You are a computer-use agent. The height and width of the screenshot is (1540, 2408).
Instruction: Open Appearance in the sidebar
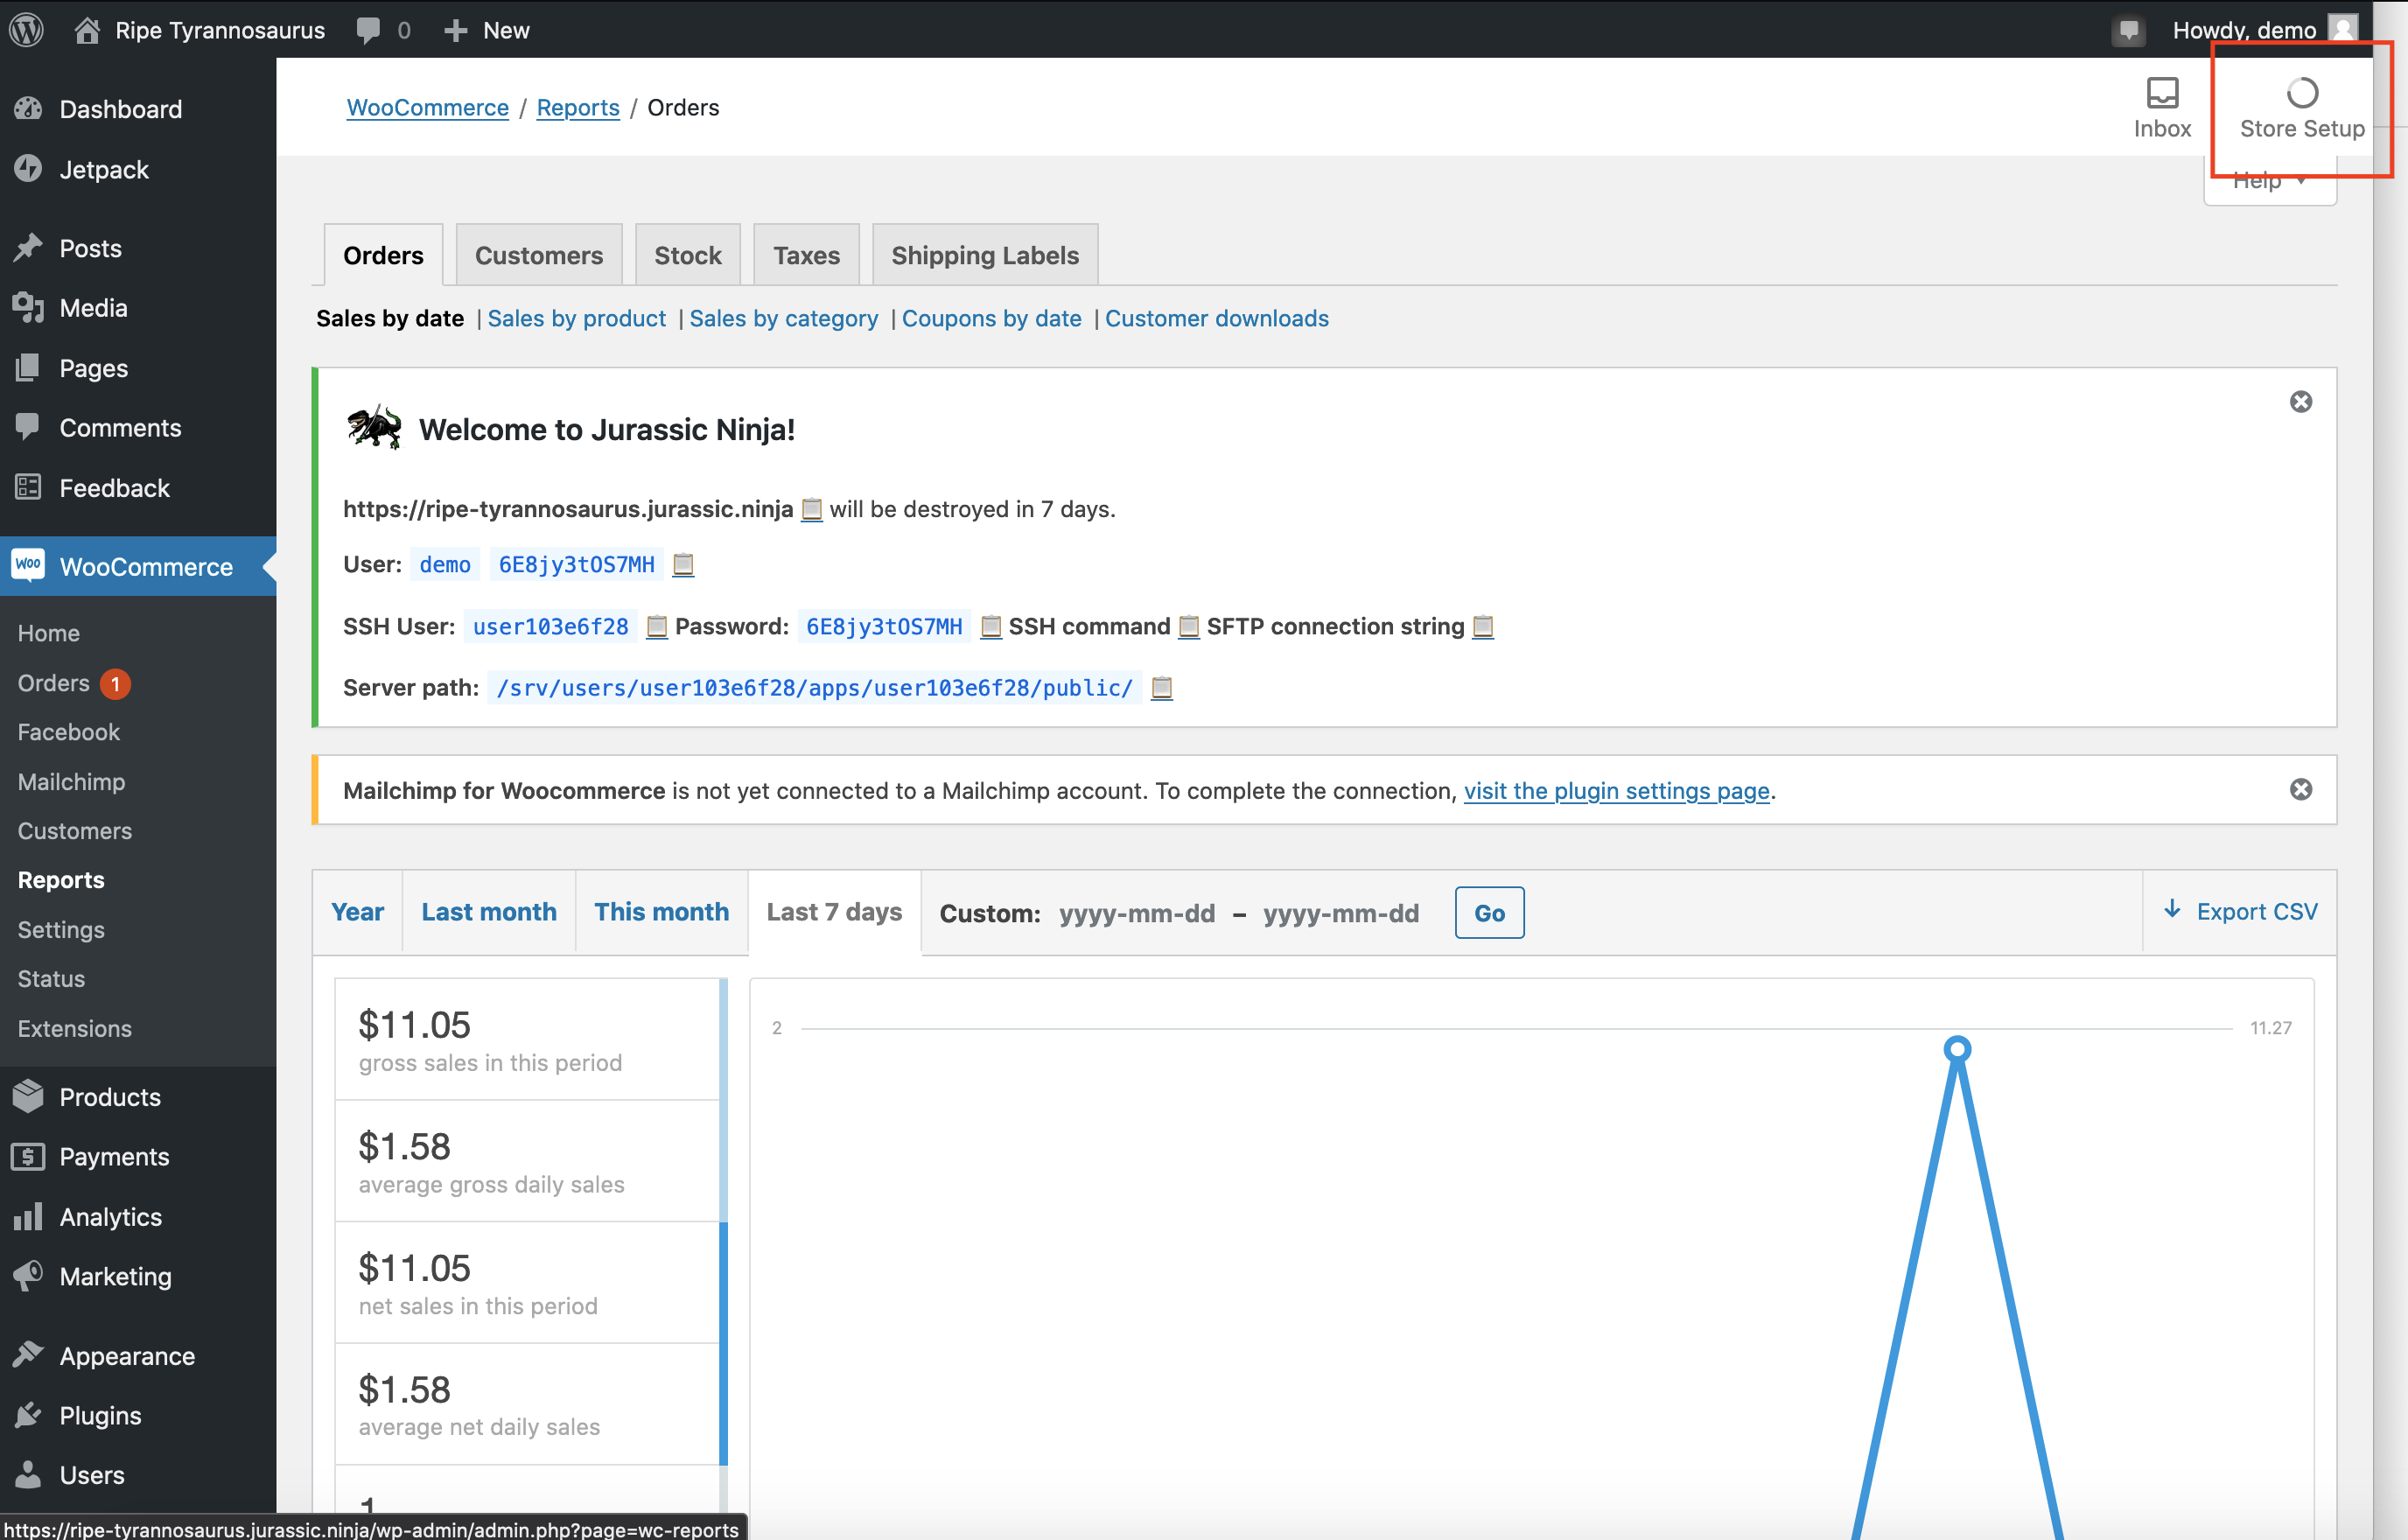(x=138, y=1356)
